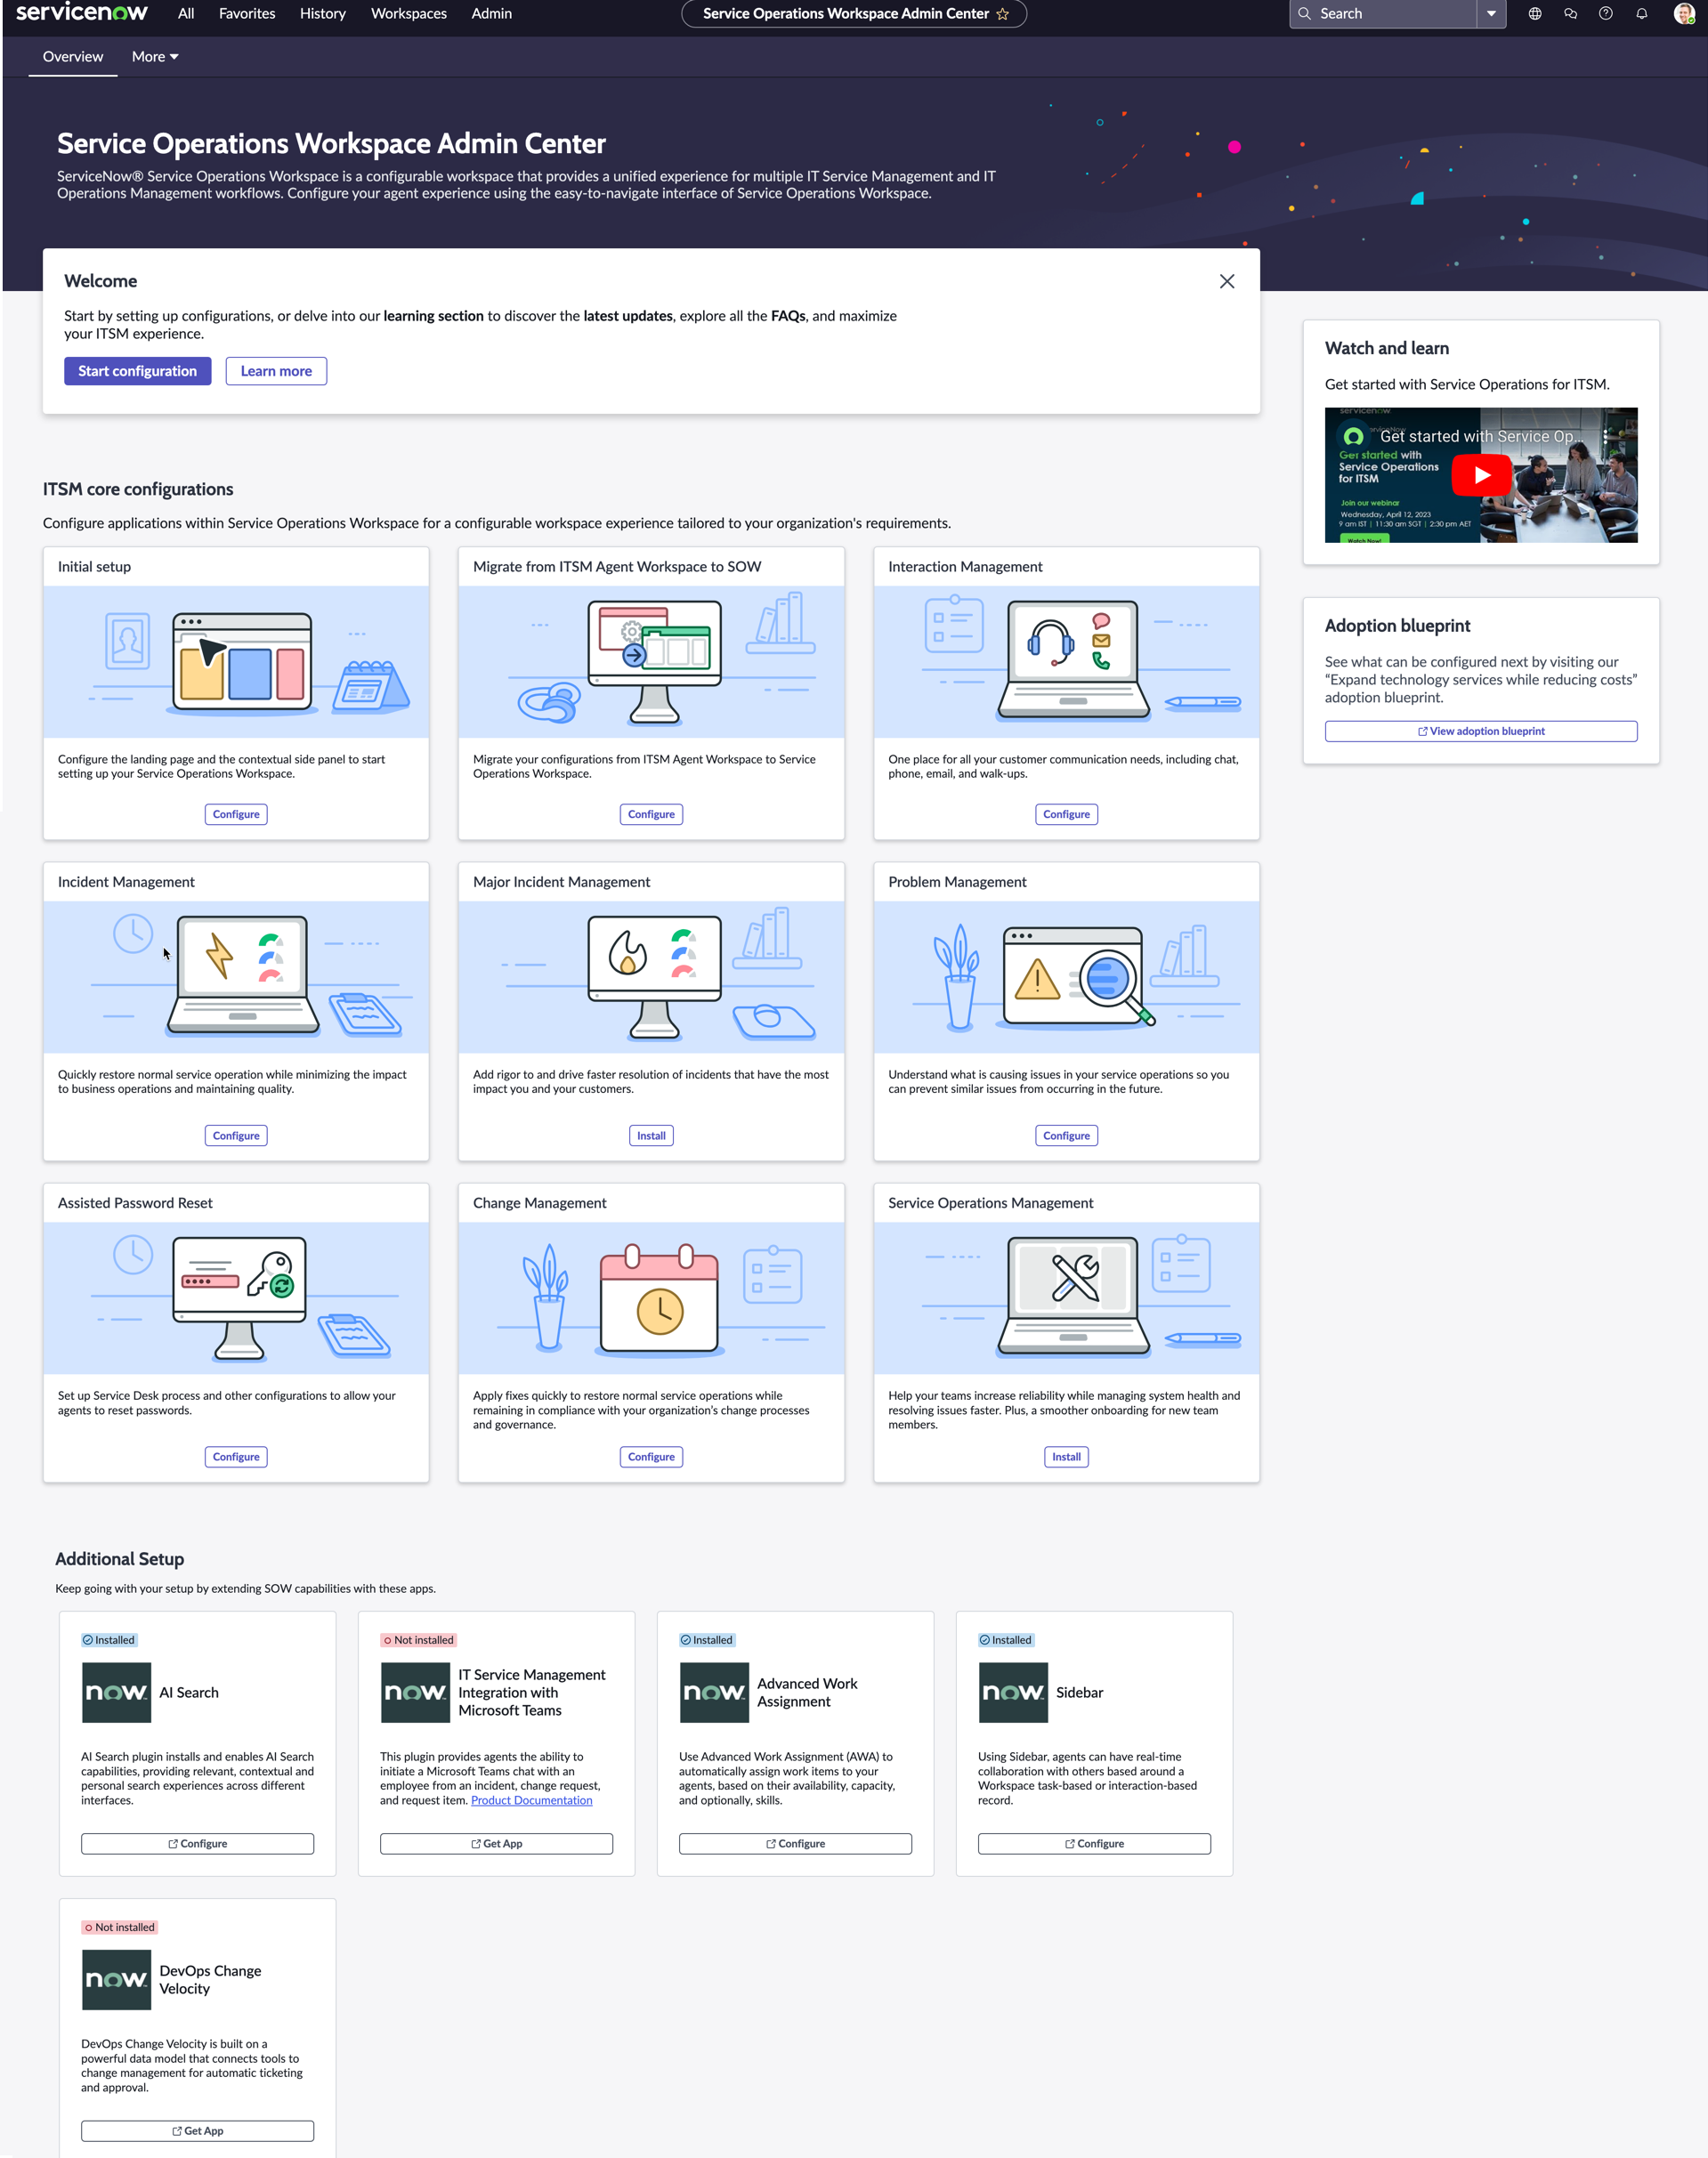
Task: Click the ServiceNow logo
Action: [x=82, y=12]
